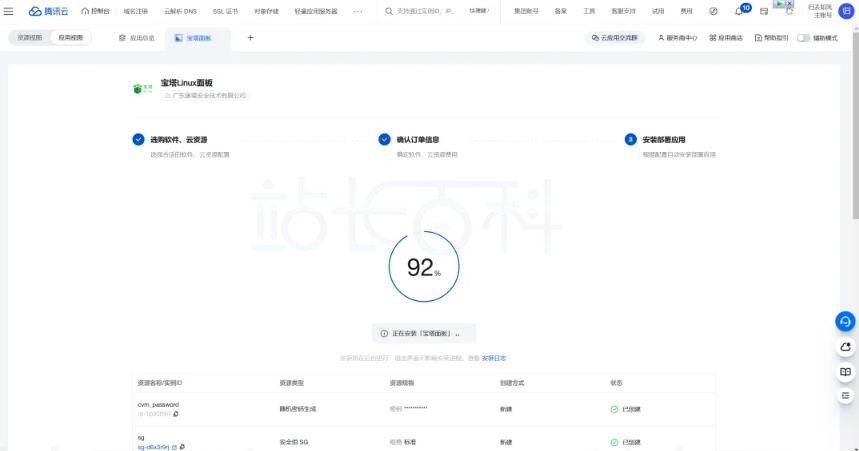Click the user avatar in top right
859x451 pixels.
coord(846,10)
